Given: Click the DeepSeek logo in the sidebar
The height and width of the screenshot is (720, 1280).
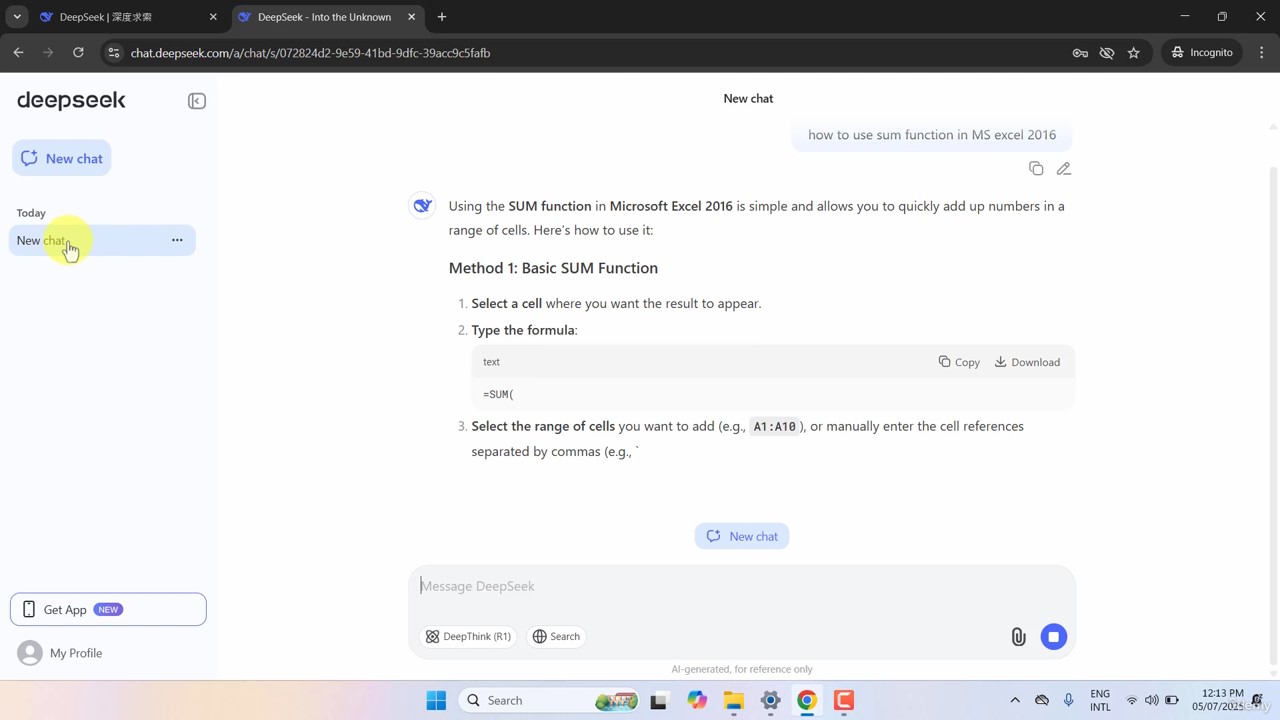Looking at the screenshot, I should (71, 100).
